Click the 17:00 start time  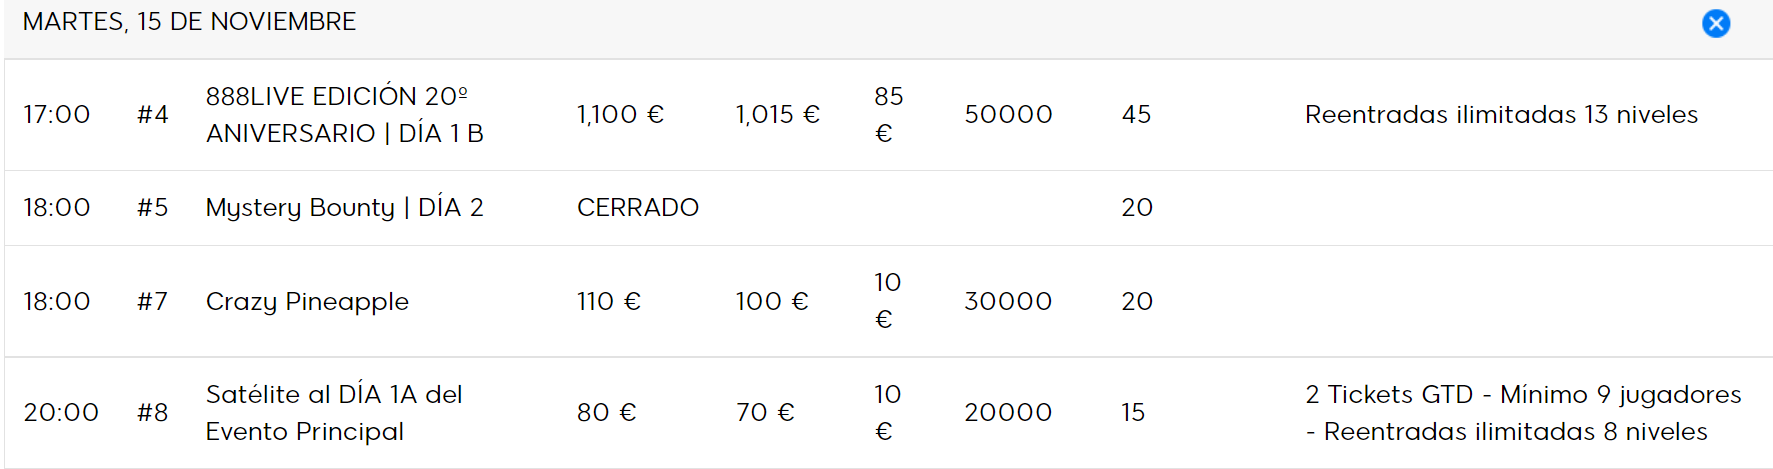[57, 115]
